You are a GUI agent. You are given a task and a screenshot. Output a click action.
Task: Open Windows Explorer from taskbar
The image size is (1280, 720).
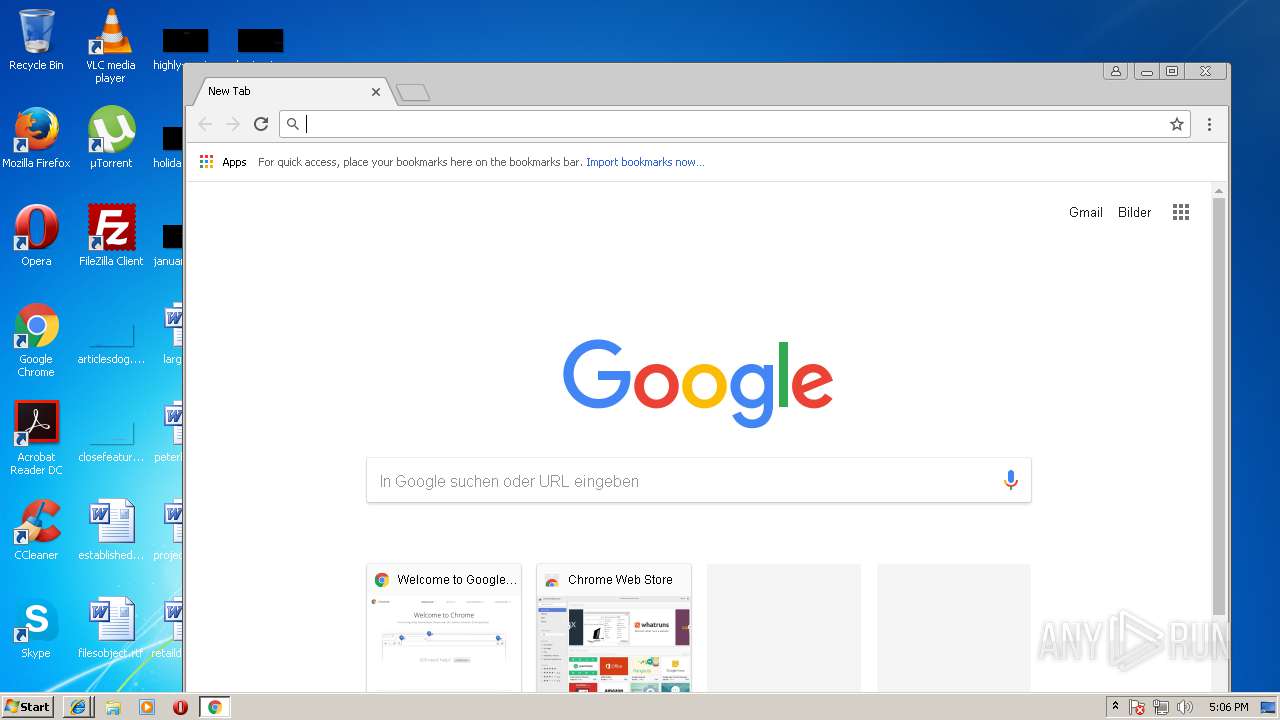113,707
